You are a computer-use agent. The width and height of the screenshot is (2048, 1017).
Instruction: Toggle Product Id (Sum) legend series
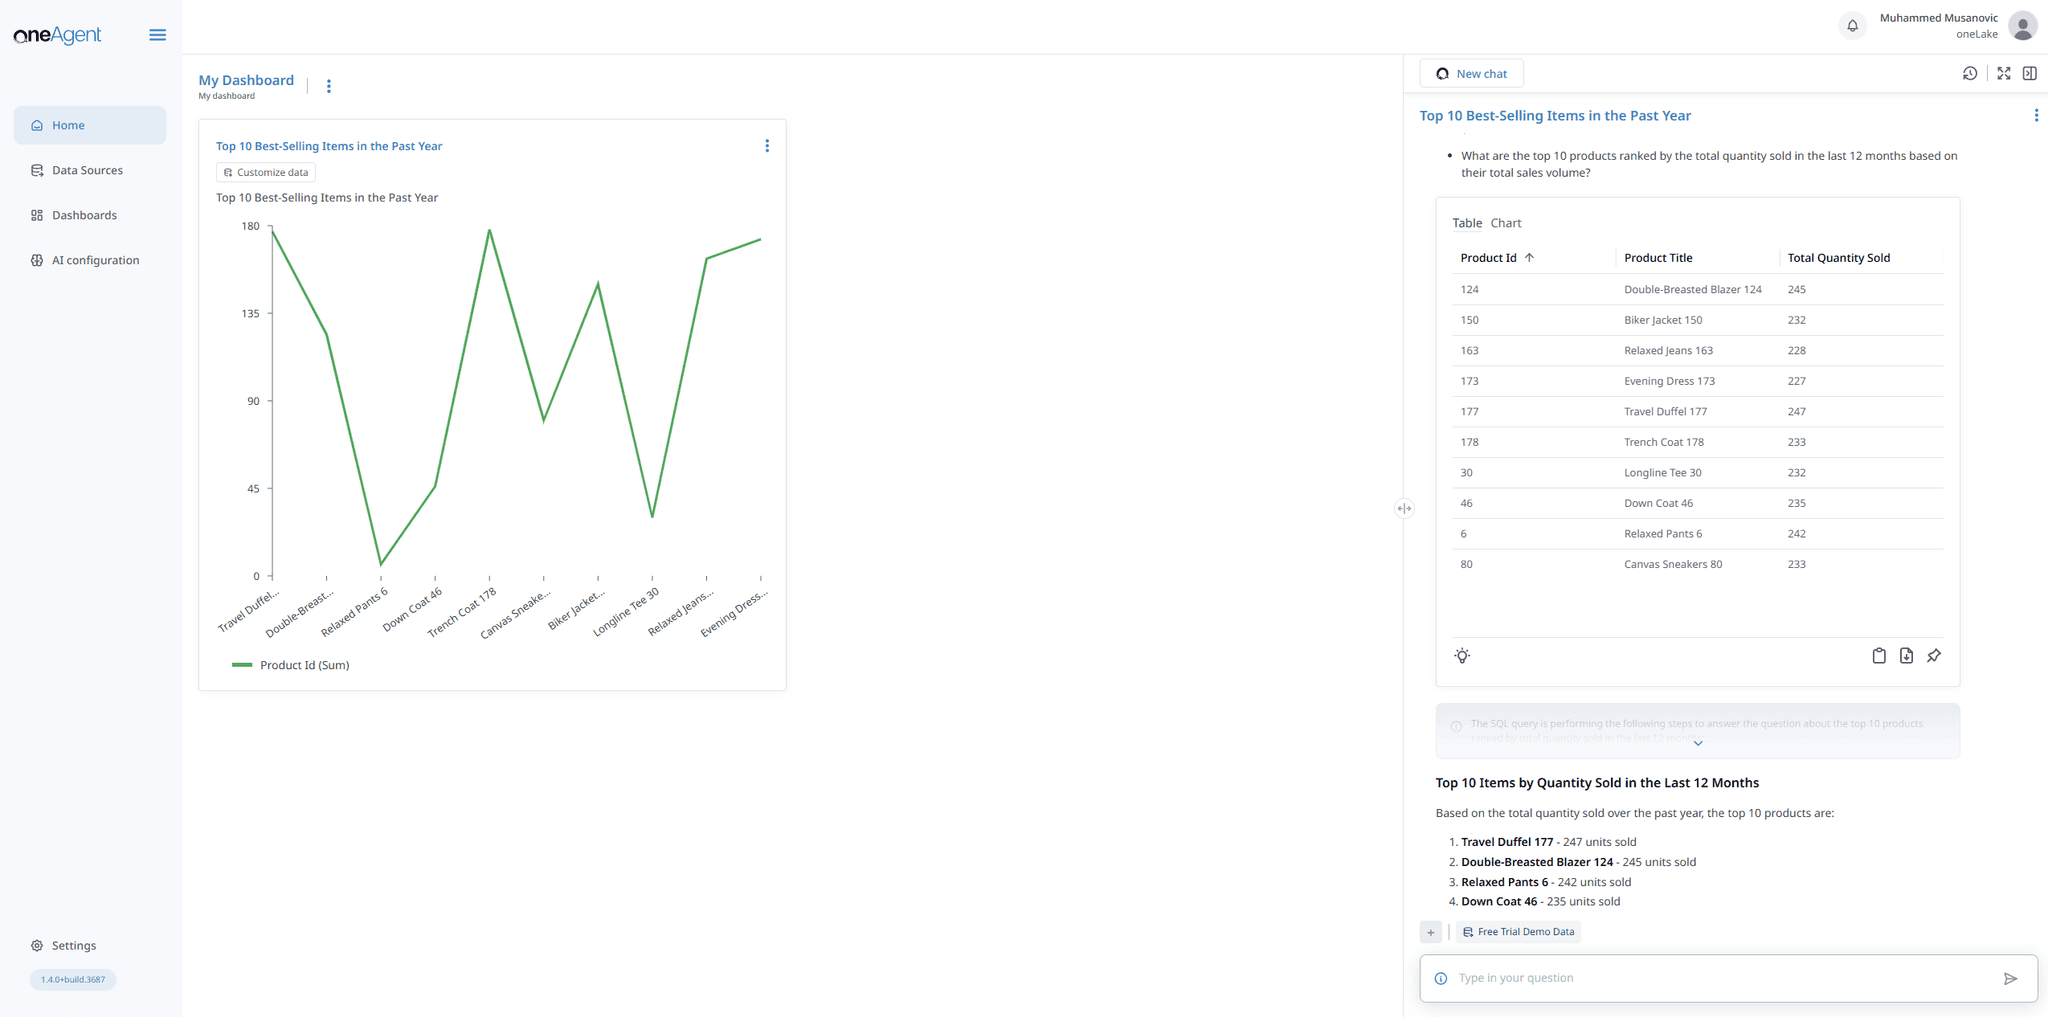(x=291, y=665)
